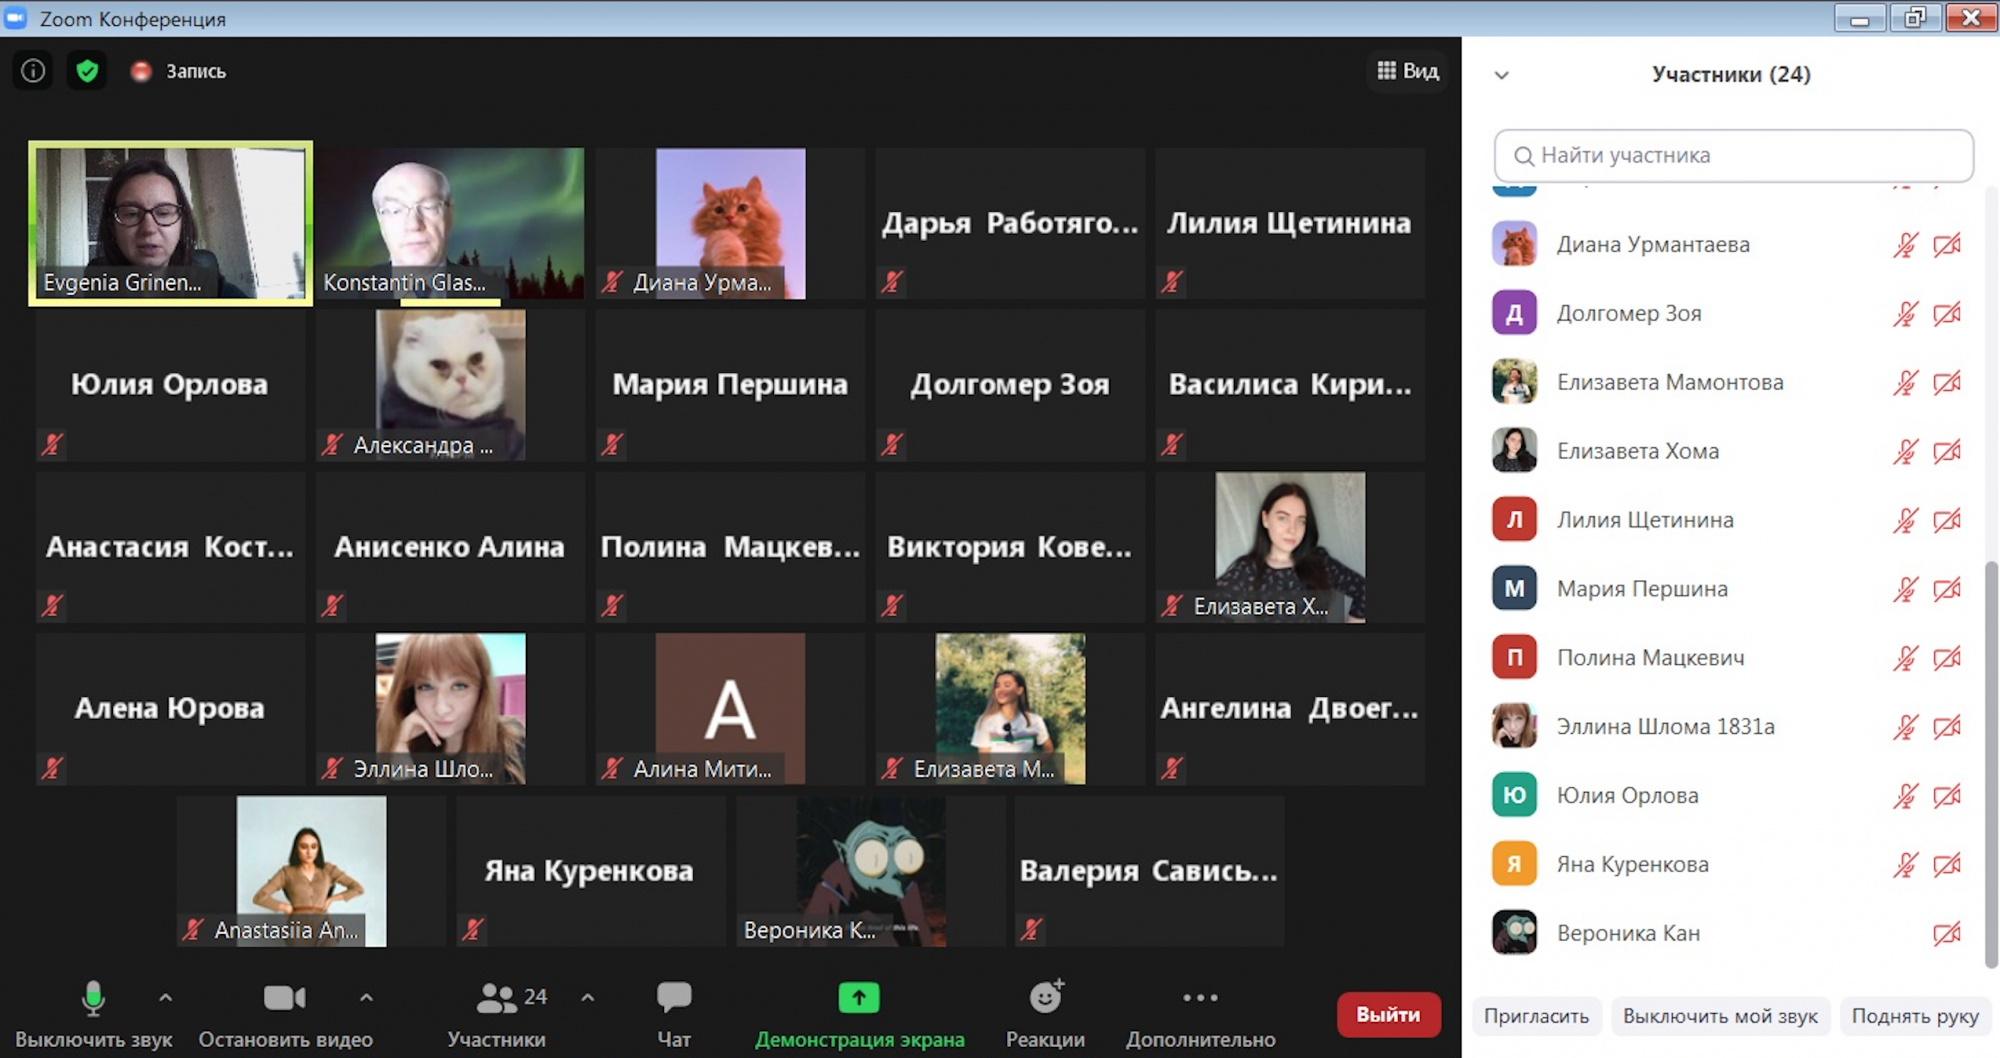Viewport: 2000px width, 1058px height.
Task: Select Вероника Кан name in participant list
Action: pos(1628,933)
